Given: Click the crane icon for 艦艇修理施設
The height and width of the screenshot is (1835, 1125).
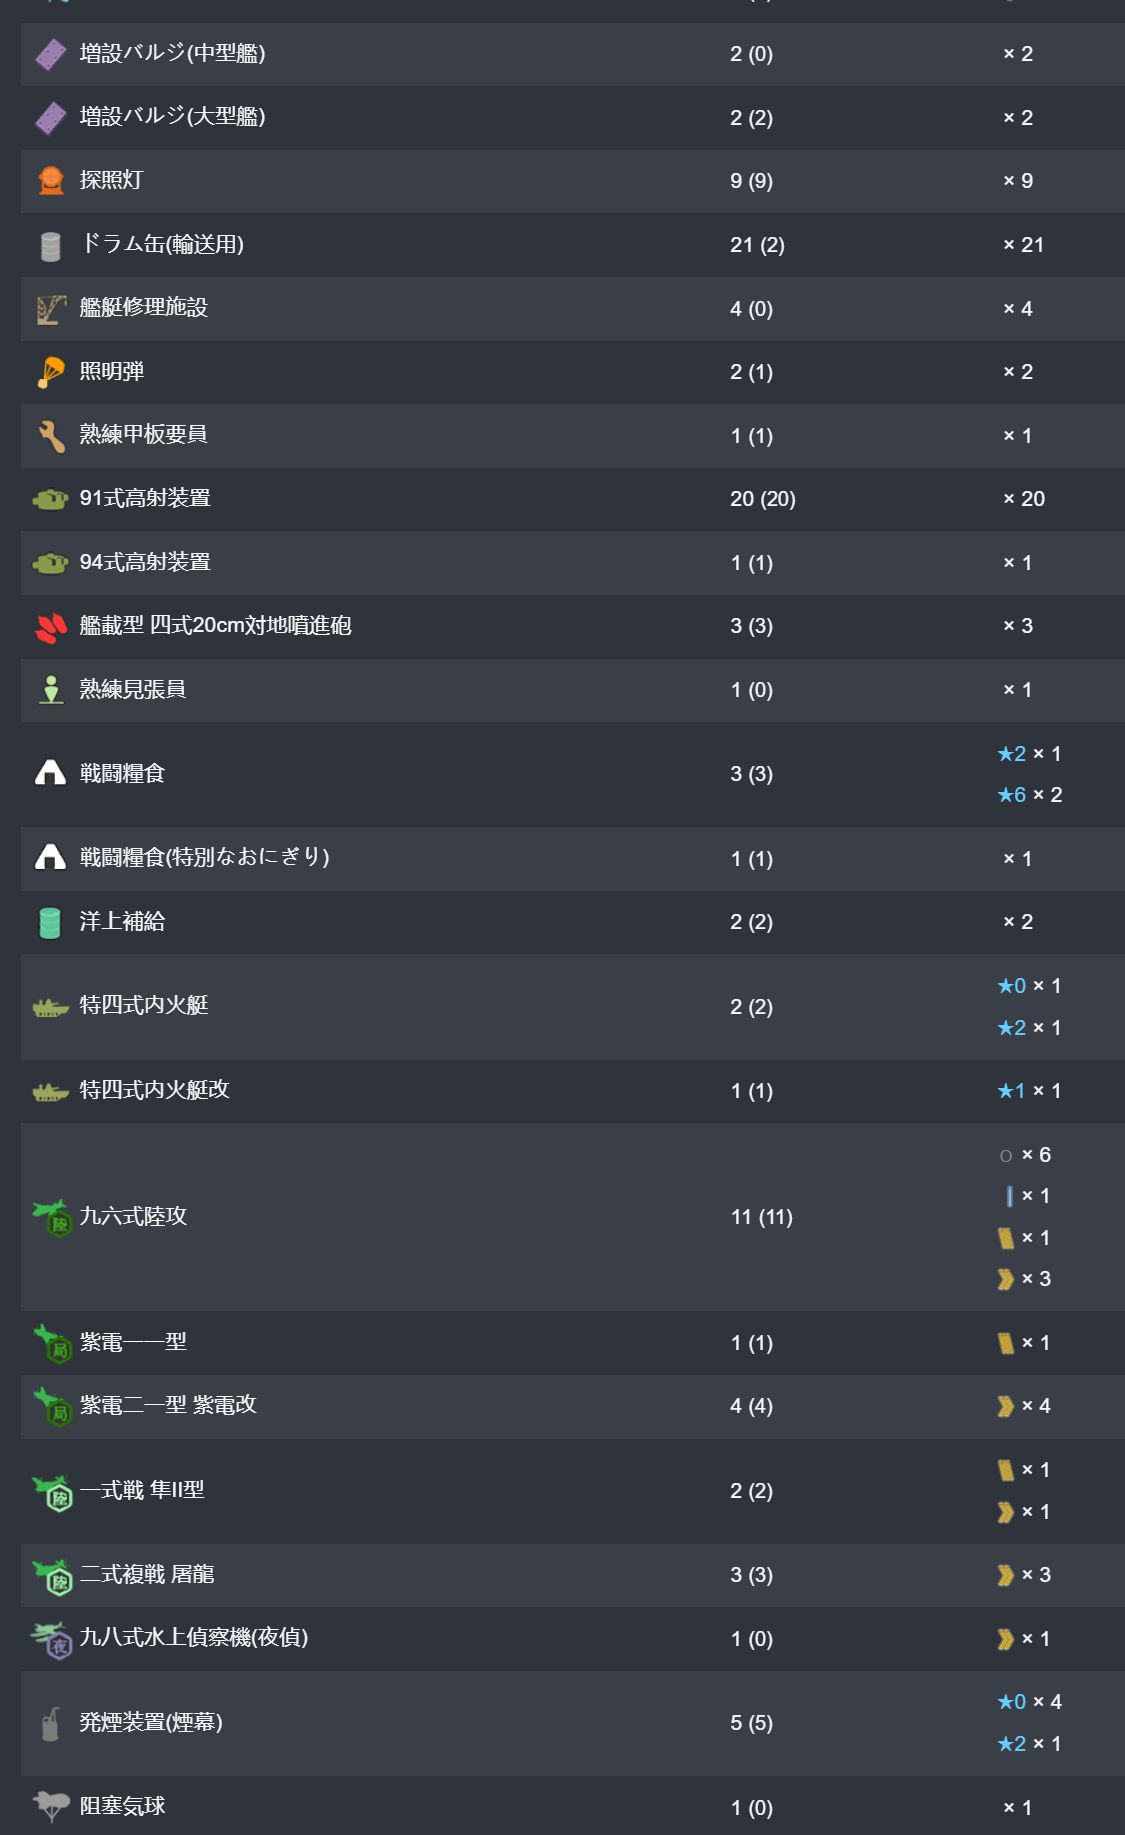Looking at the screenshot, I should pos(51,309).
